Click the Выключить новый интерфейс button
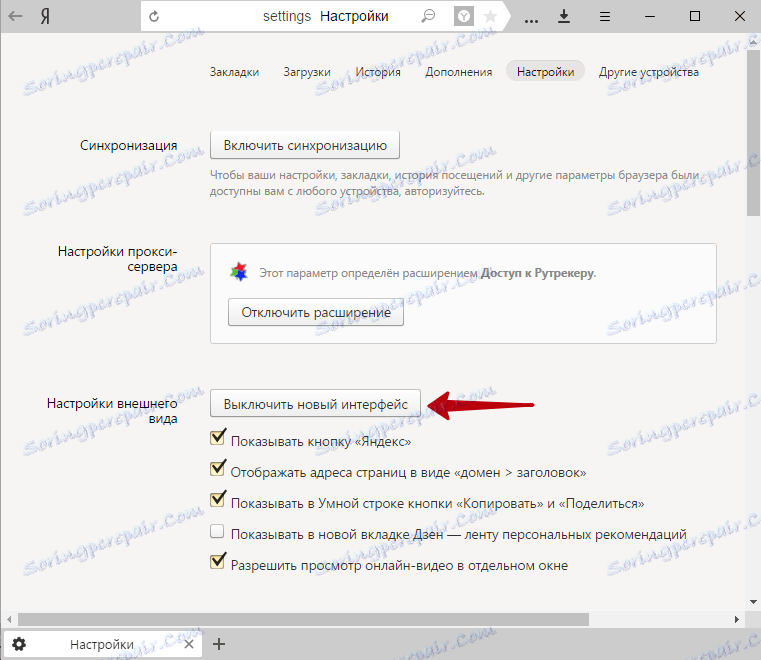 point(315,404)
